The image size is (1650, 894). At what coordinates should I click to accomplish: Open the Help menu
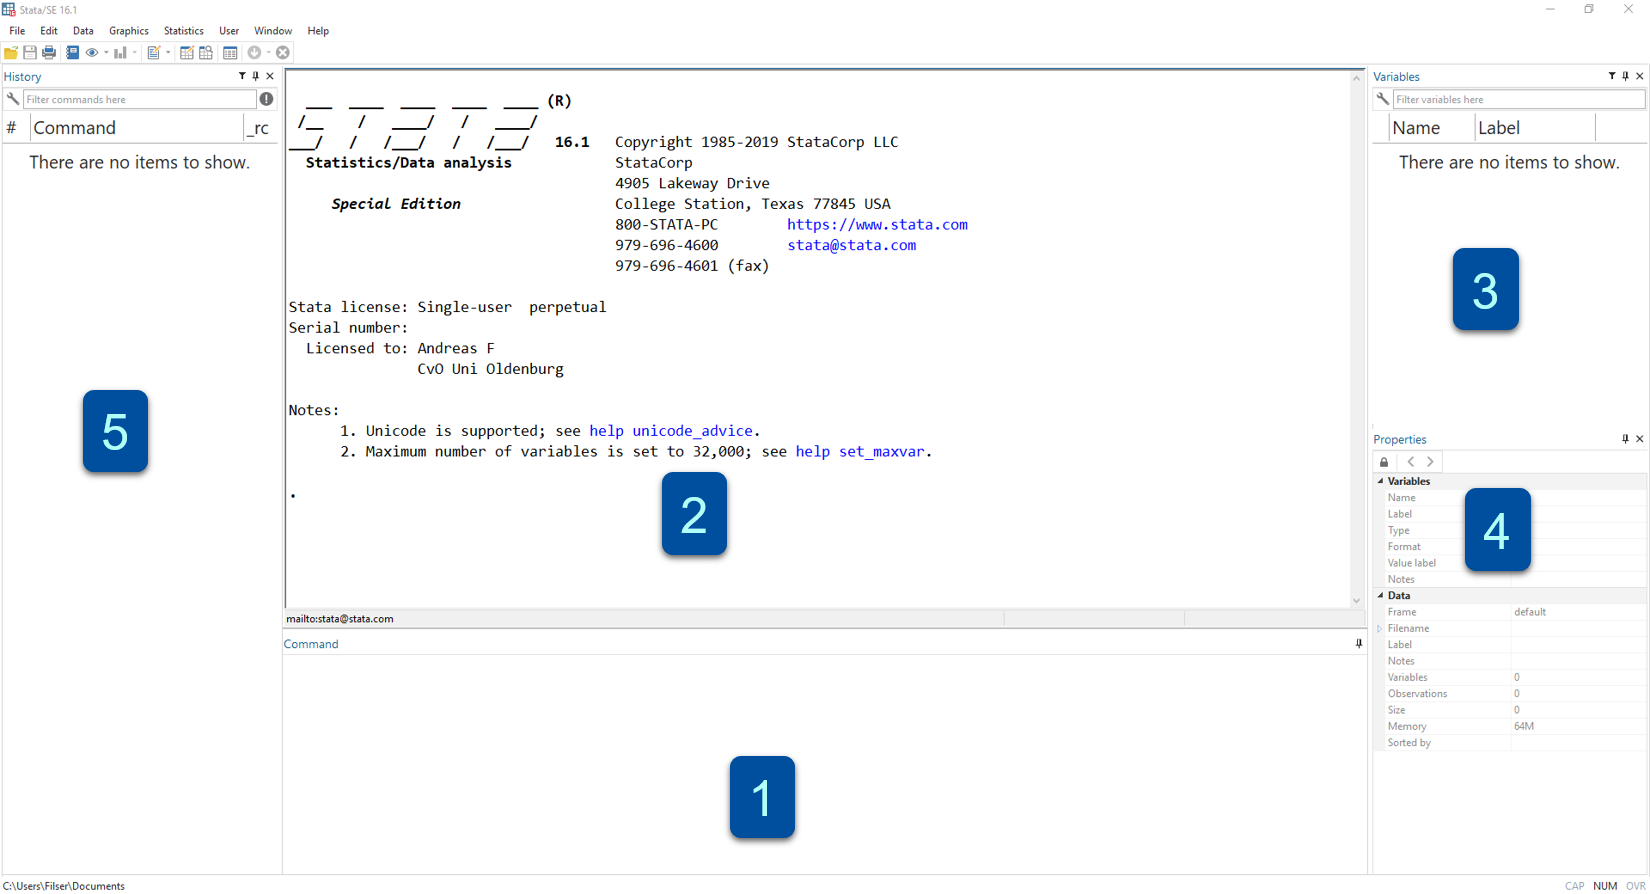click(x=318, y=31)
